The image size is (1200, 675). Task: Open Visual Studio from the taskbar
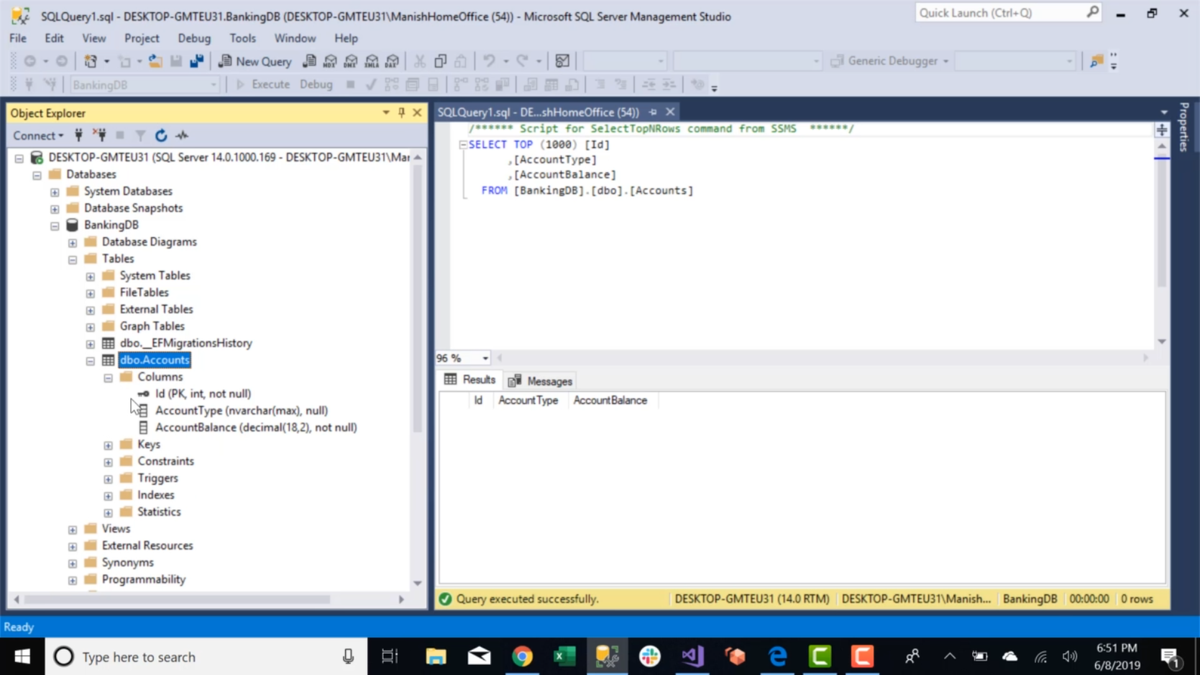692,656
